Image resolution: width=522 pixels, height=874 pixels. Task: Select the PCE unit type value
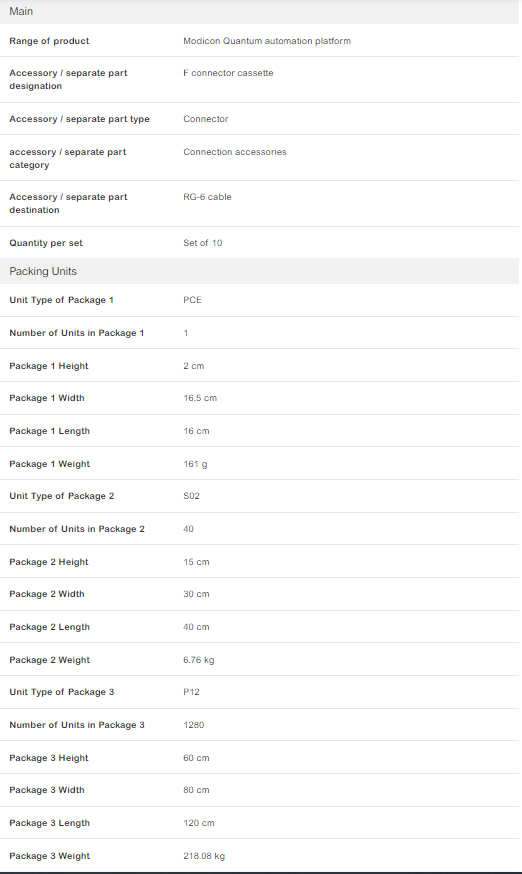192,300
